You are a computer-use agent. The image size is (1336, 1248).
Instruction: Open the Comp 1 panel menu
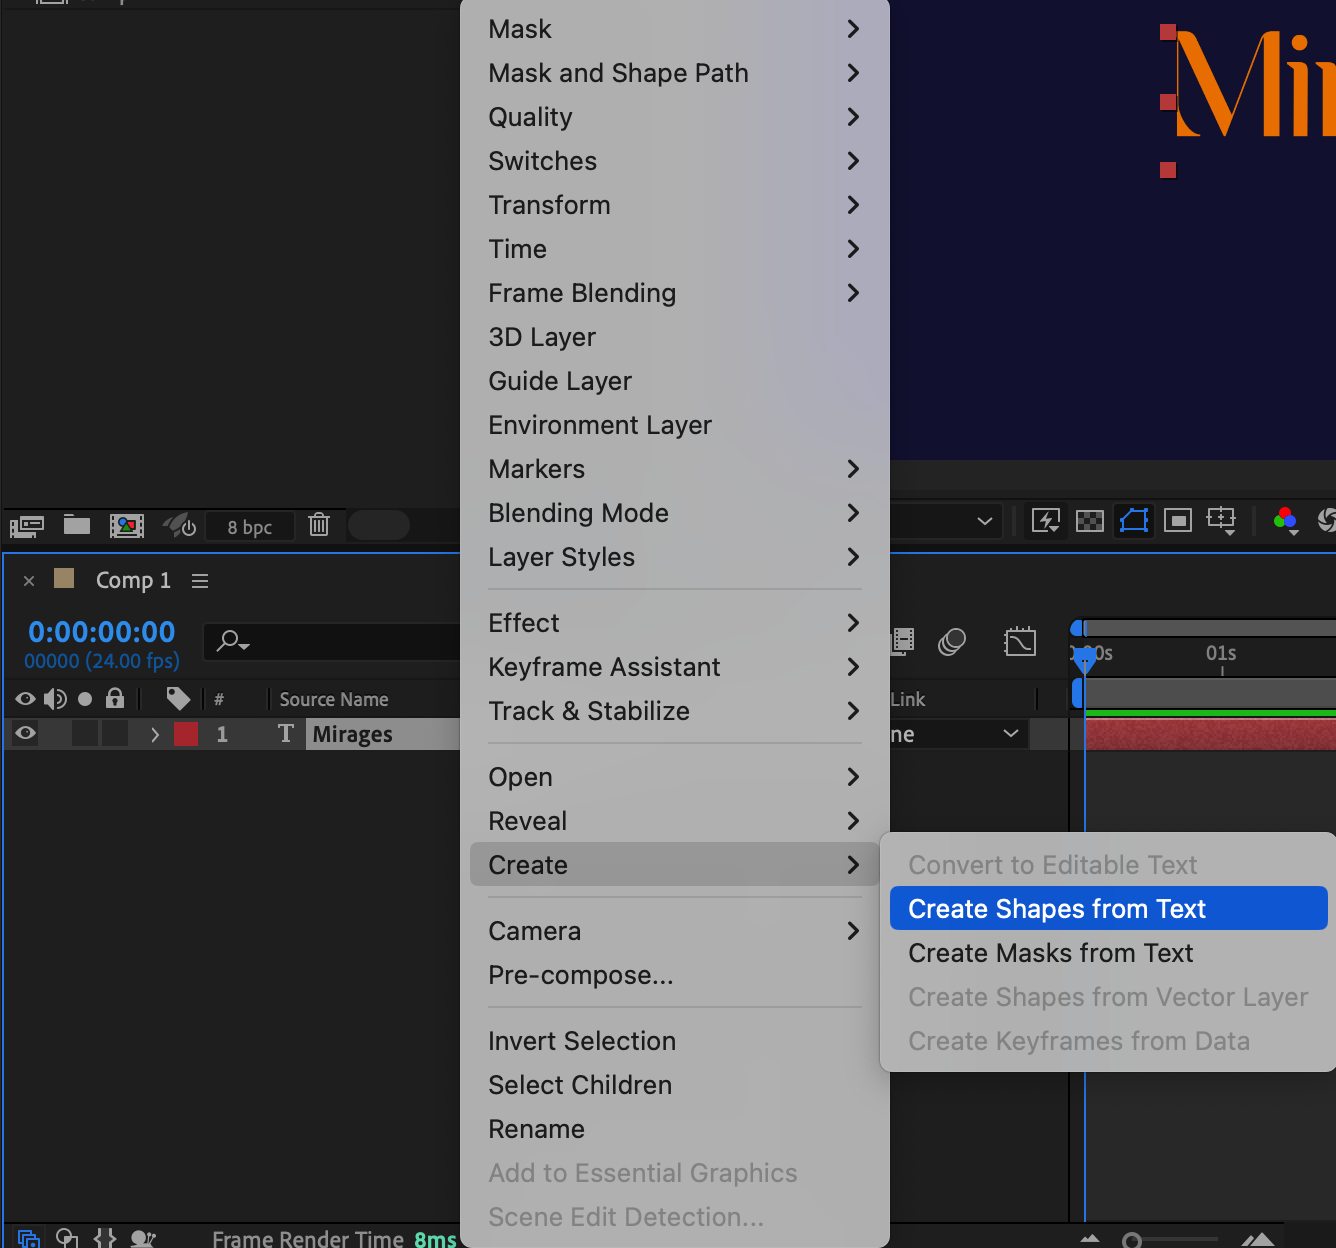200,581
